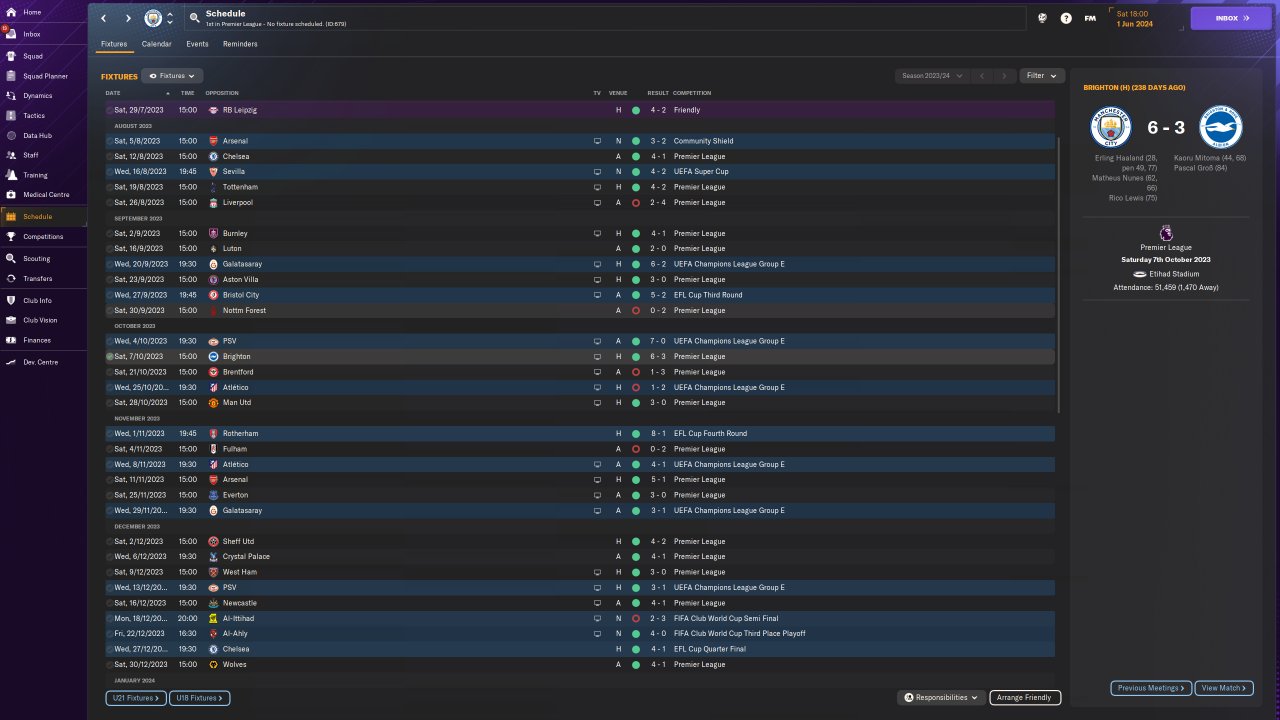Go to the previous season arrow
The width and height of the screenshot is (1280, 720).
pos(983,76)
